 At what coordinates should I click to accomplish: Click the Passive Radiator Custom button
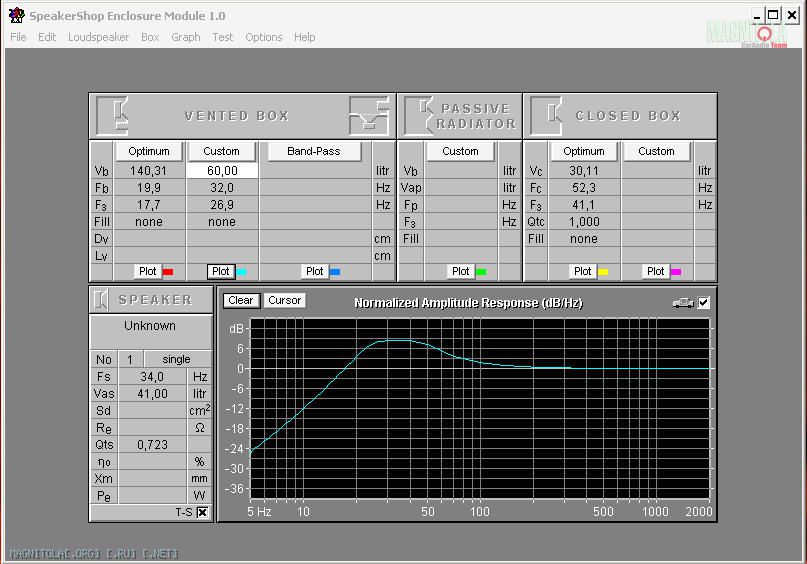460,151
